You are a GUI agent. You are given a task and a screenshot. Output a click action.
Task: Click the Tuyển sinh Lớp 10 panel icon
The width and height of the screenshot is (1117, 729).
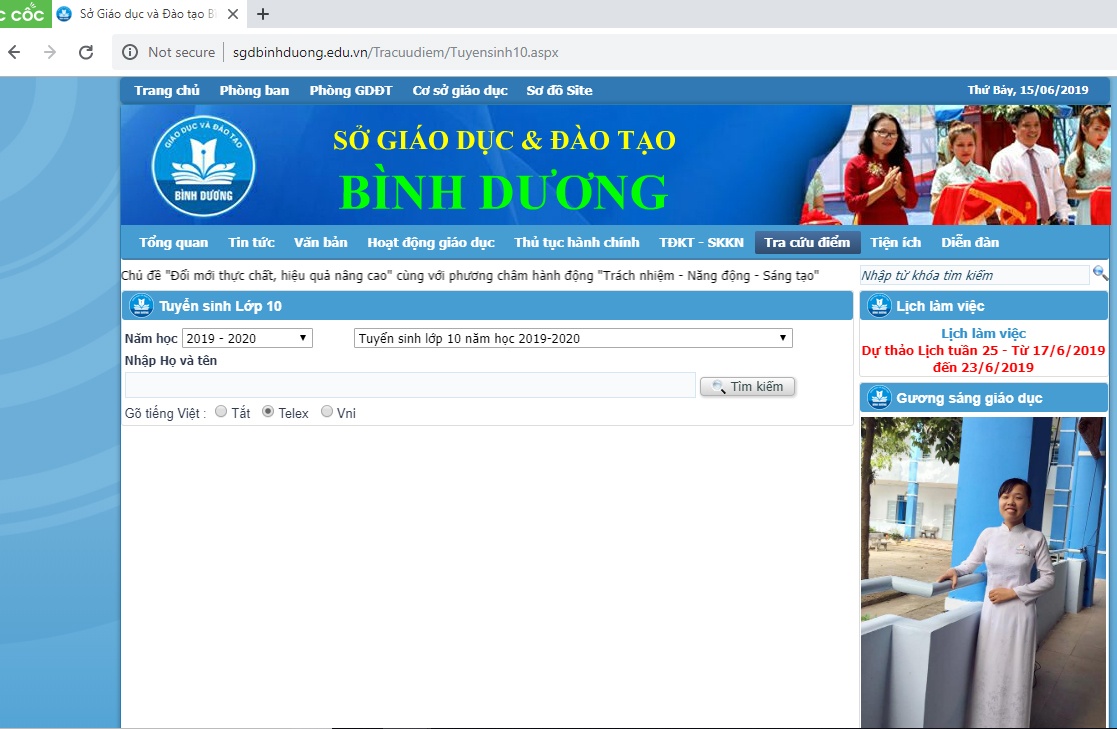click(141, 306)
